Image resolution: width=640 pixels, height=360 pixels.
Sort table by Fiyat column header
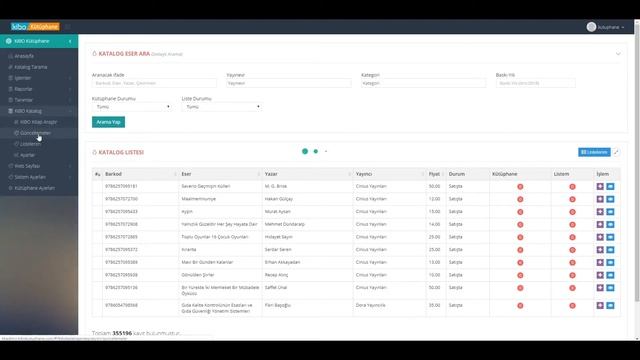click(x=436, y=174)
